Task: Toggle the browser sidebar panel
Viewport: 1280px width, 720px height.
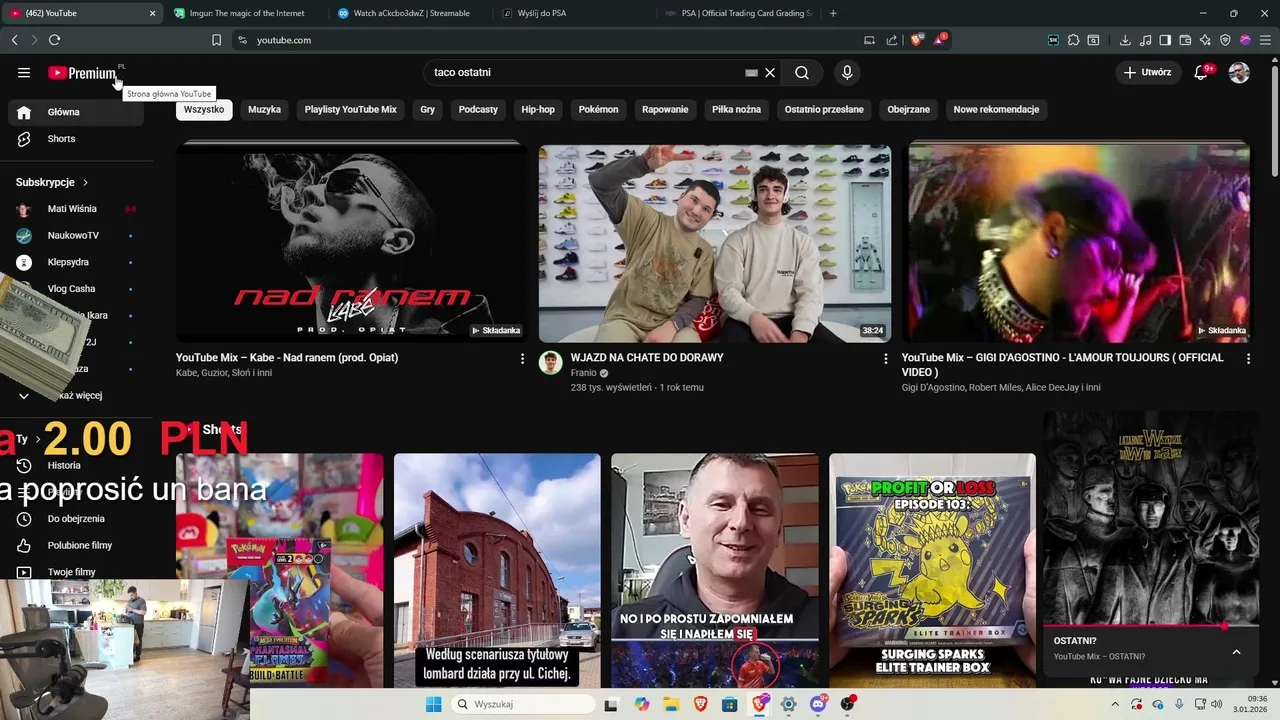Action: (1165, 40)
